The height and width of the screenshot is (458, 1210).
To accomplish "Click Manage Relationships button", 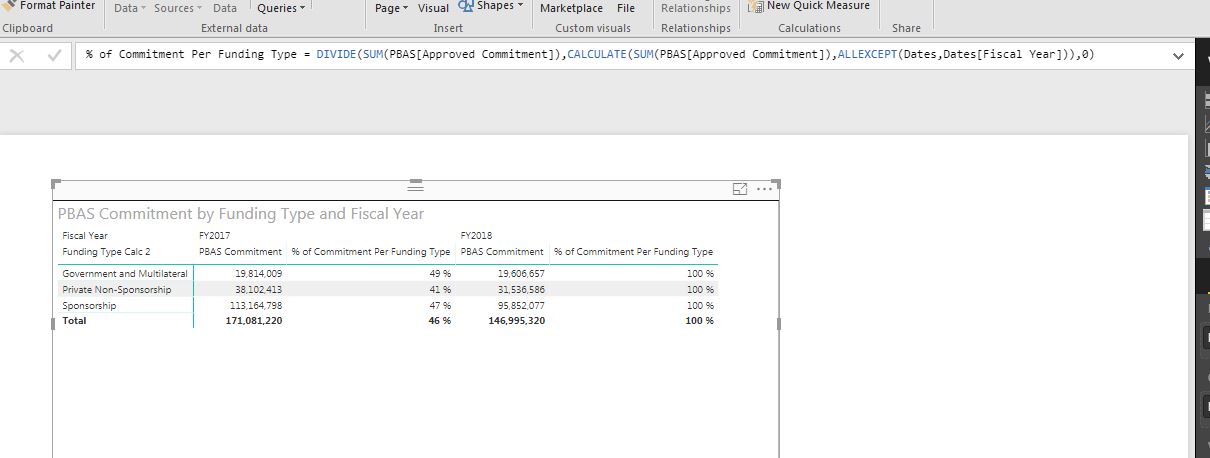I will [x=696, y=8].
